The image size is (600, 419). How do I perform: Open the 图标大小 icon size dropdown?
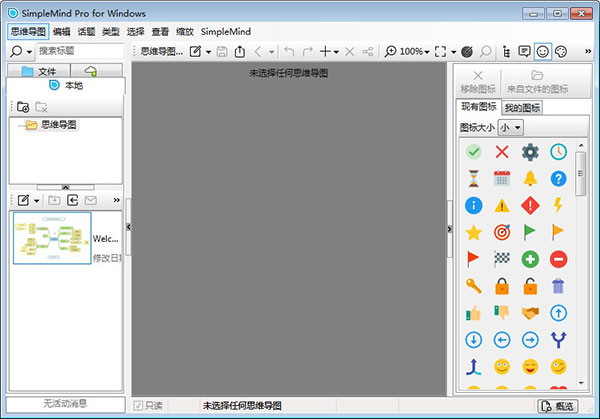point(511,127)
